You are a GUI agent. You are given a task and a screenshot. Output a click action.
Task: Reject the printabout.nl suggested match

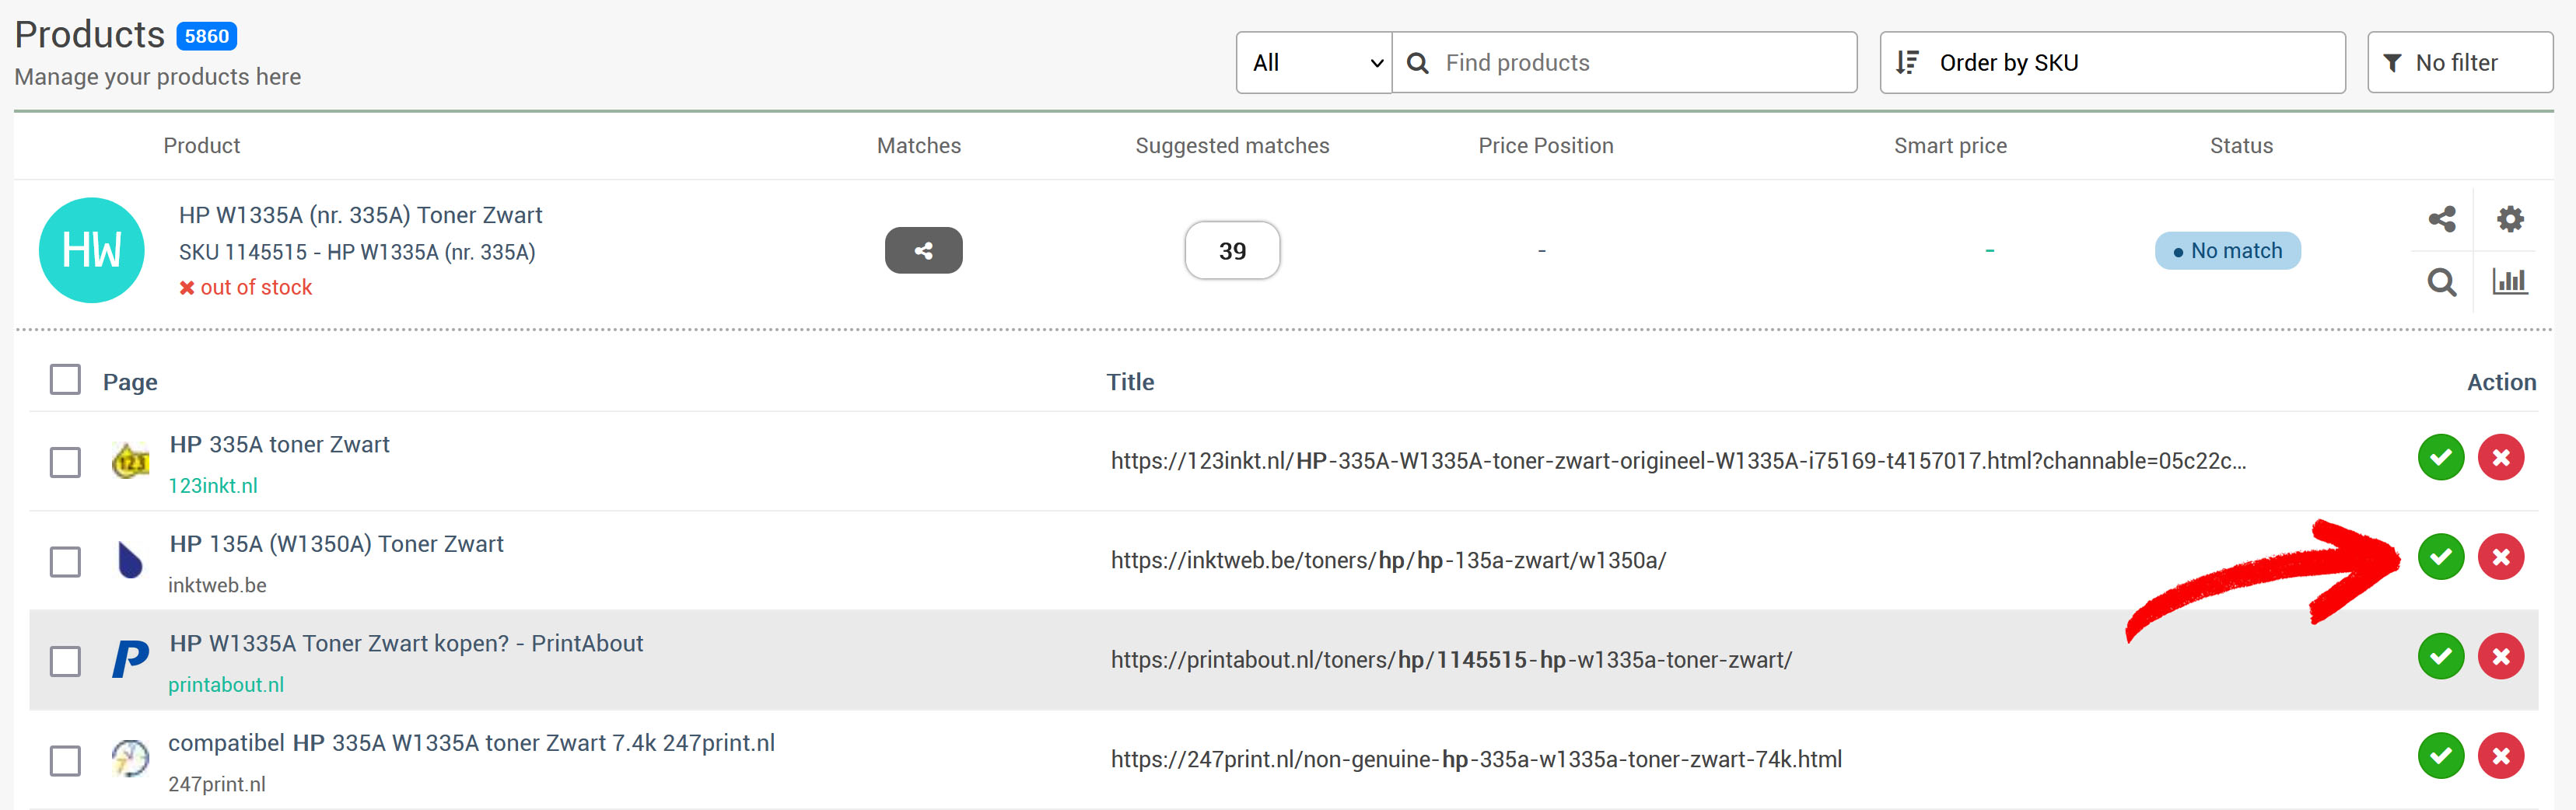(2500, 657)
